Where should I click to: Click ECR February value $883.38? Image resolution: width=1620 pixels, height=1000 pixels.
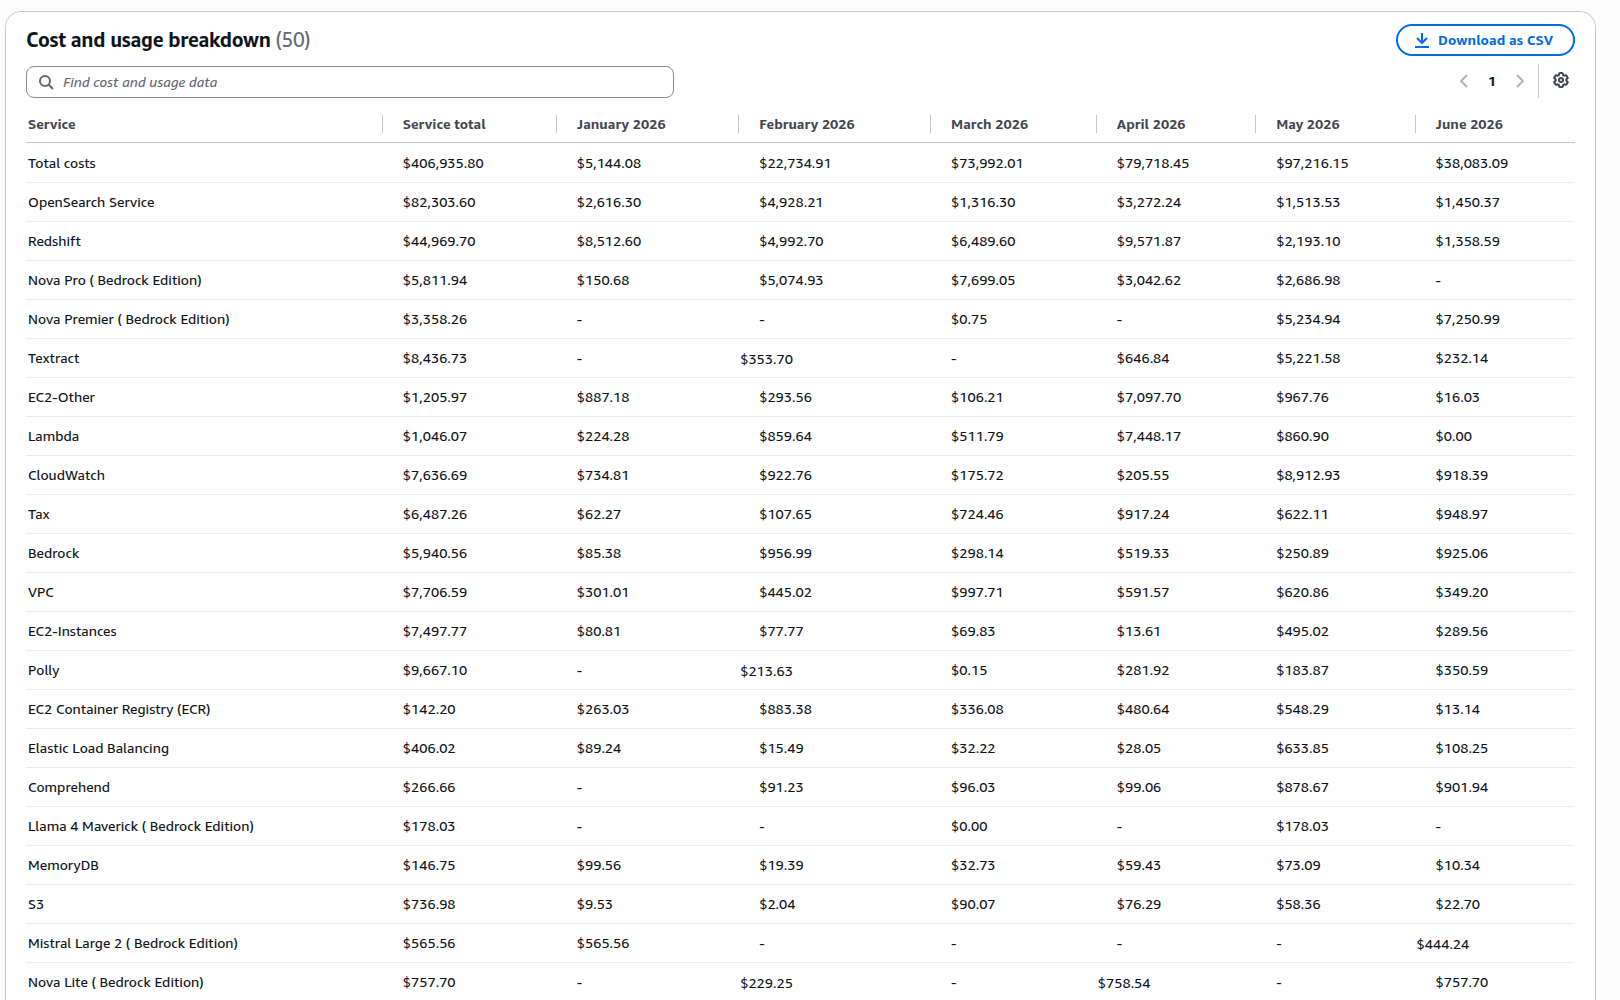[785, 709]
